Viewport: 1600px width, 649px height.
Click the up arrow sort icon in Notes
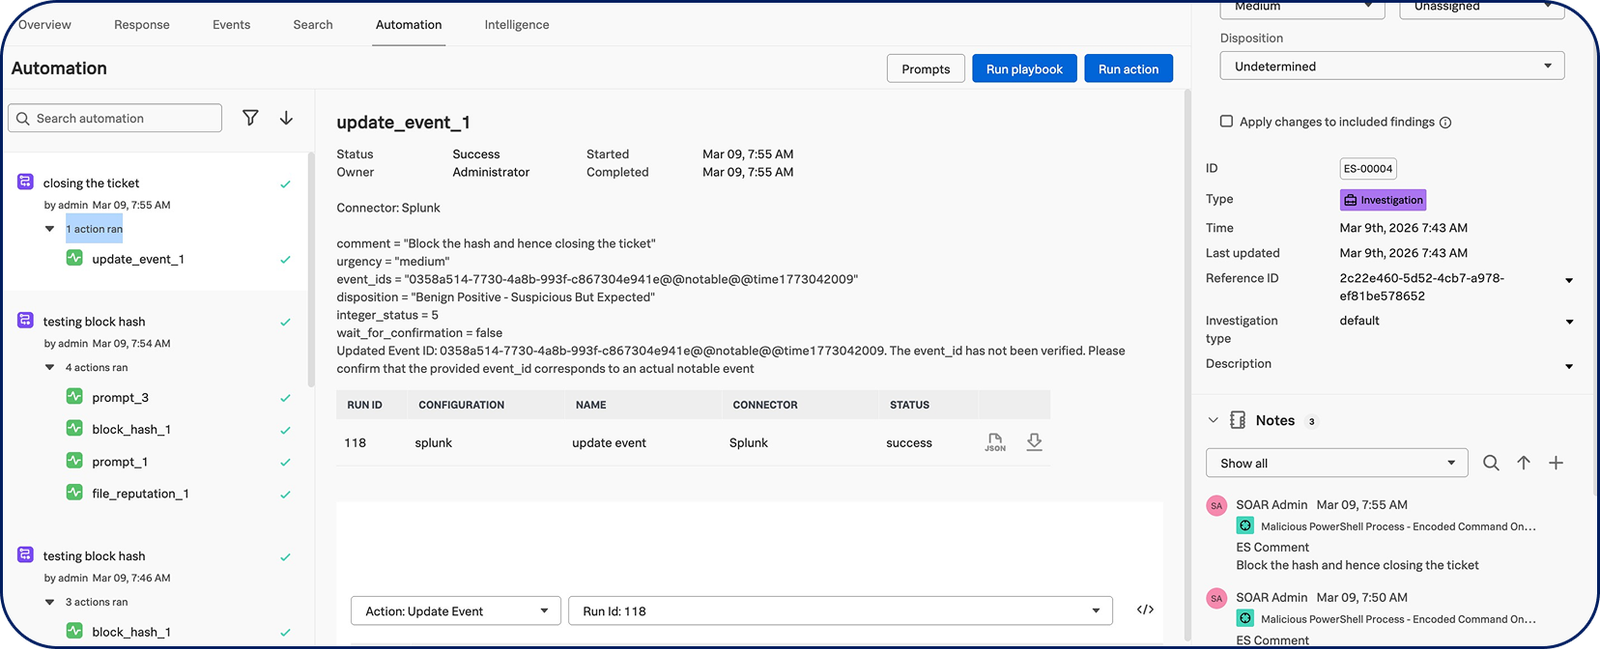(x=1523, y=463)
